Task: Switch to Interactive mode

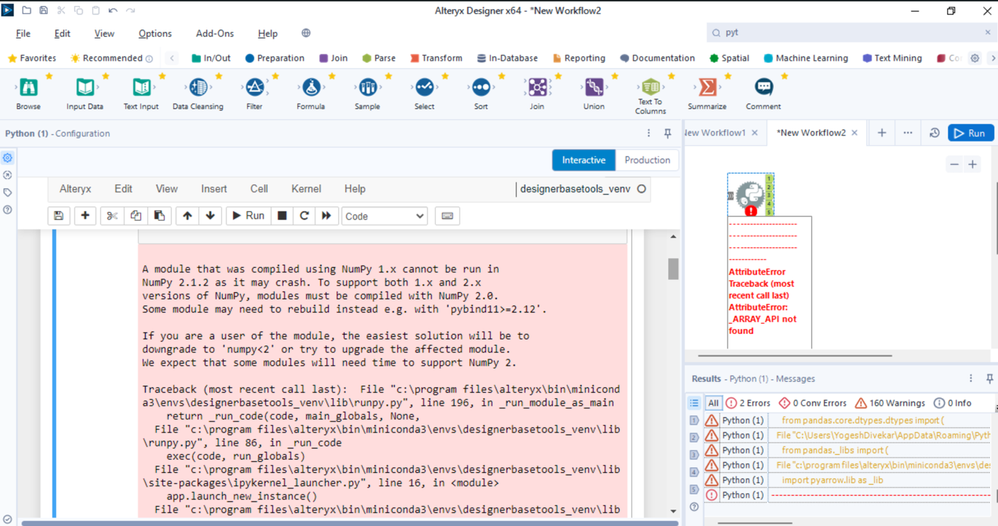Action: coord(584,160)
